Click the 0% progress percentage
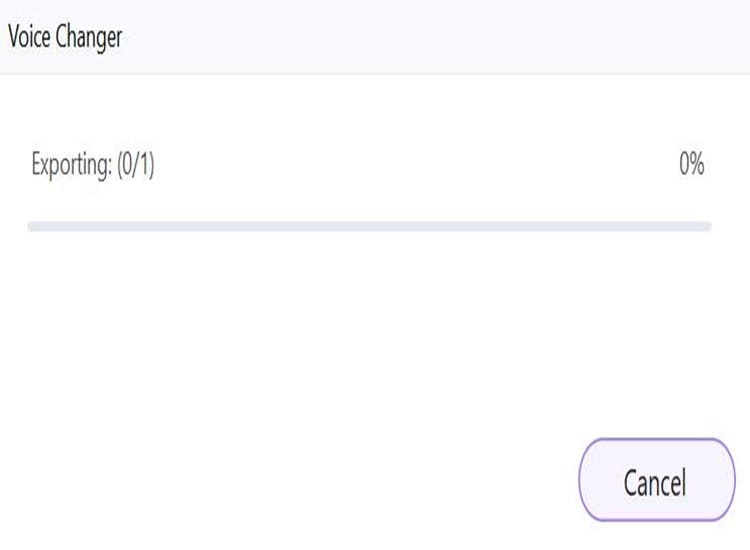 [691, 164]
